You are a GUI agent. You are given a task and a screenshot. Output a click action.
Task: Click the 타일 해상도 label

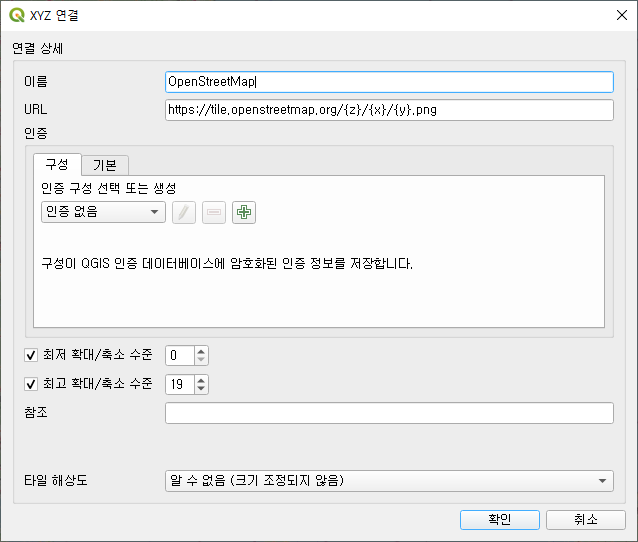pyautogui.click(x=56, y=481)
